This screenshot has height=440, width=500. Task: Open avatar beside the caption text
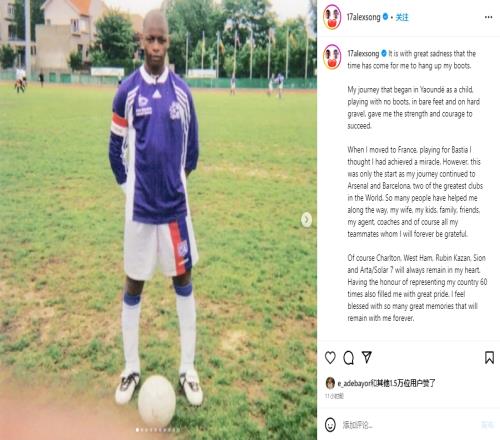pos(332,57)
